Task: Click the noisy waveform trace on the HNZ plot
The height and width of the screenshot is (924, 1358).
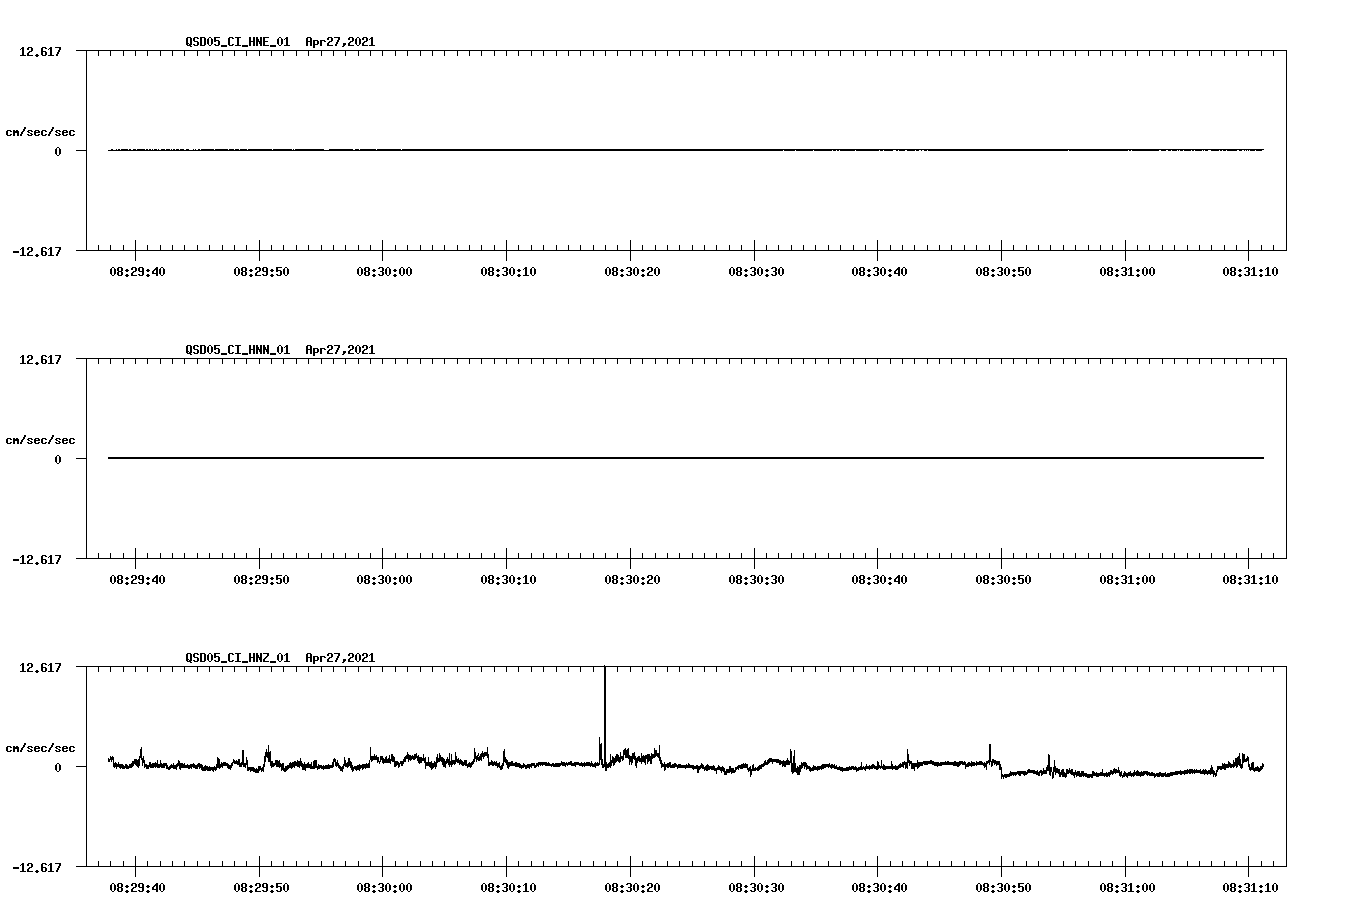Action: (400, 762)
